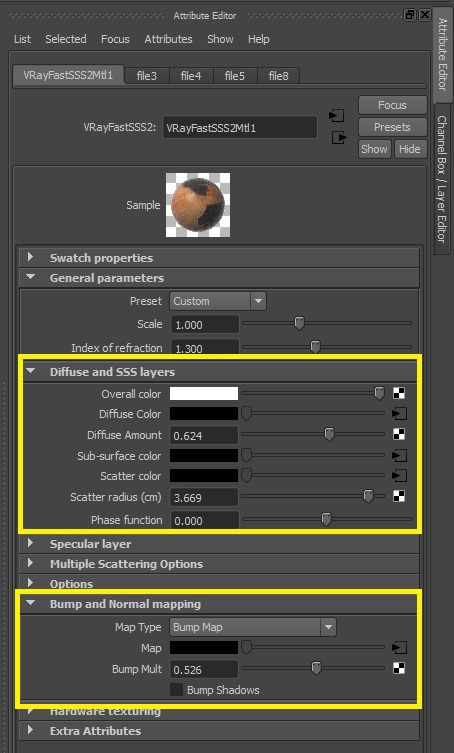Expand the Specular layer section
Image resolution: width=454 pixels, height=753 pixels.
coord(30,543)
